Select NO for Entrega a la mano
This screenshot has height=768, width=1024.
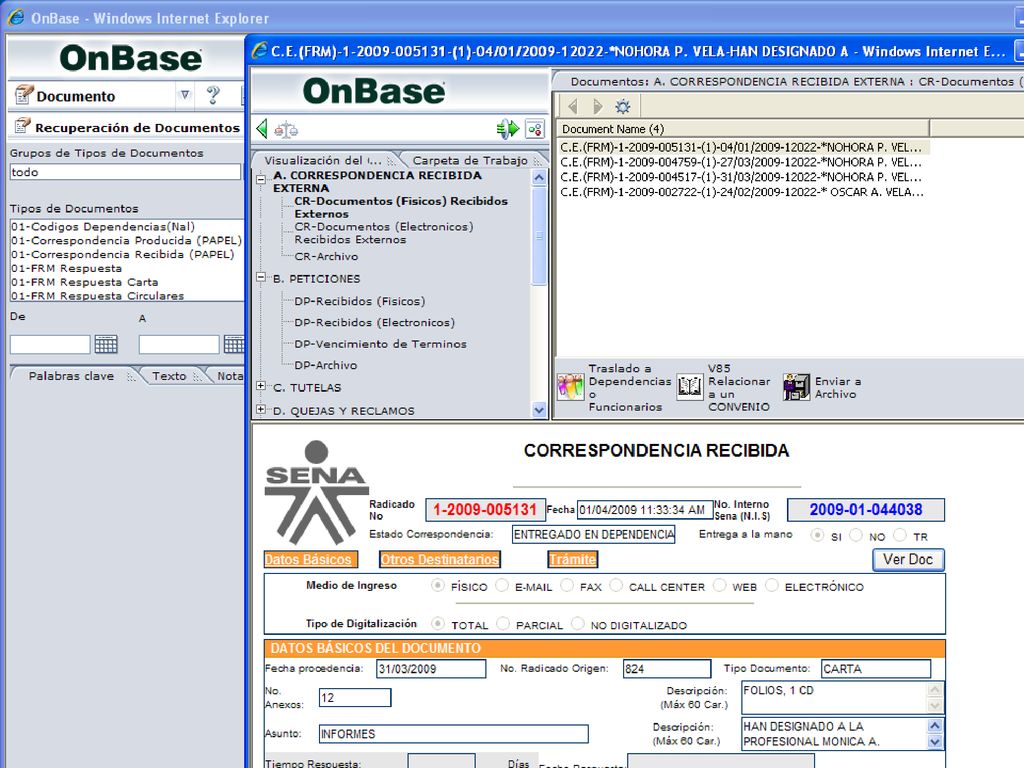point(856,535)
